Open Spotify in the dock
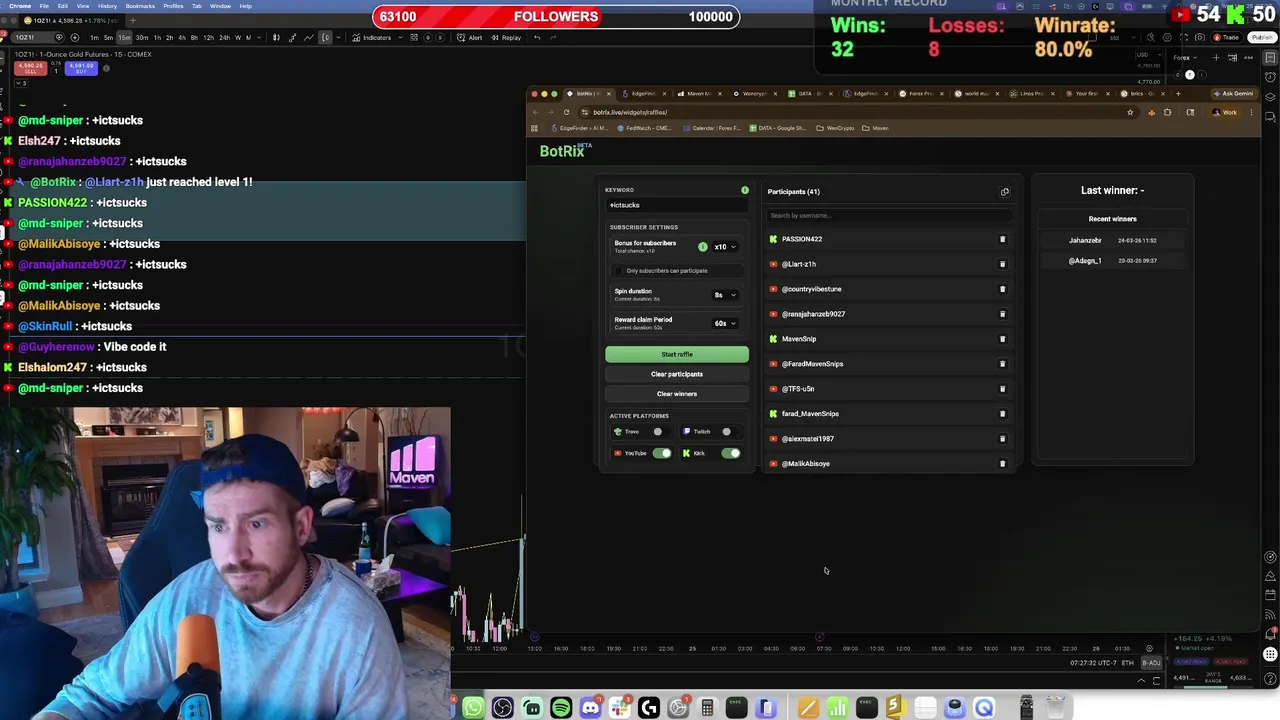This screenshot has width=1280, height=720. tap(561, 708)
